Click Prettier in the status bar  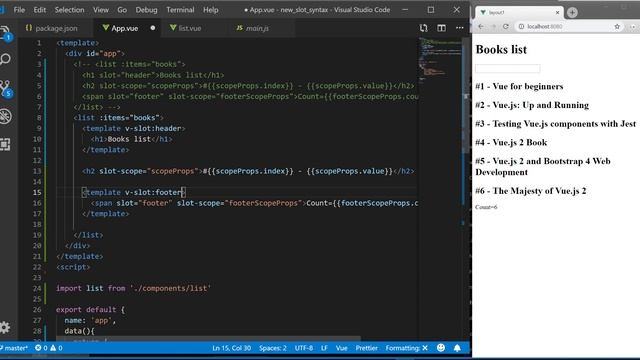[x=367, y=348]
